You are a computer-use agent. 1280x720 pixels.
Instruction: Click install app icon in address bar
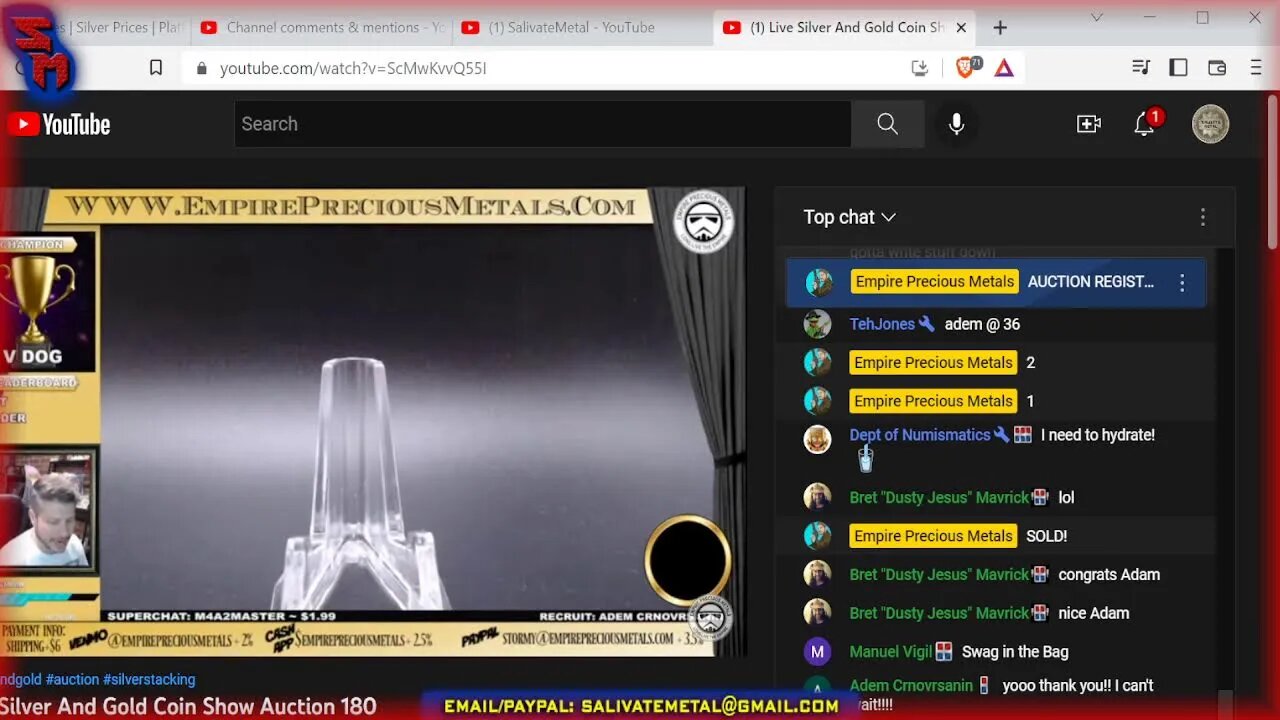click(920, 68)
